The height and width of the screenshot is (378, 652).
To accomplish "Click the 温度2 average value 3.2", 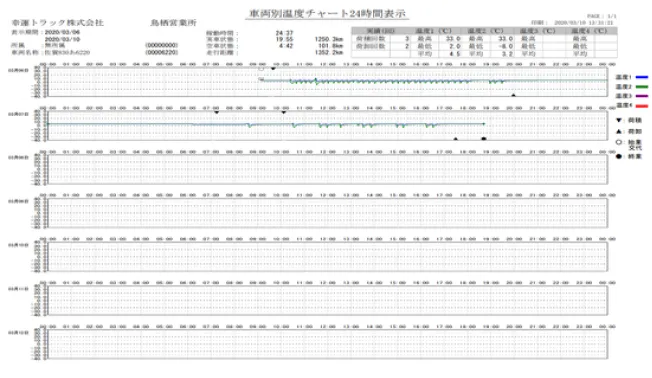I will (507, 54).
